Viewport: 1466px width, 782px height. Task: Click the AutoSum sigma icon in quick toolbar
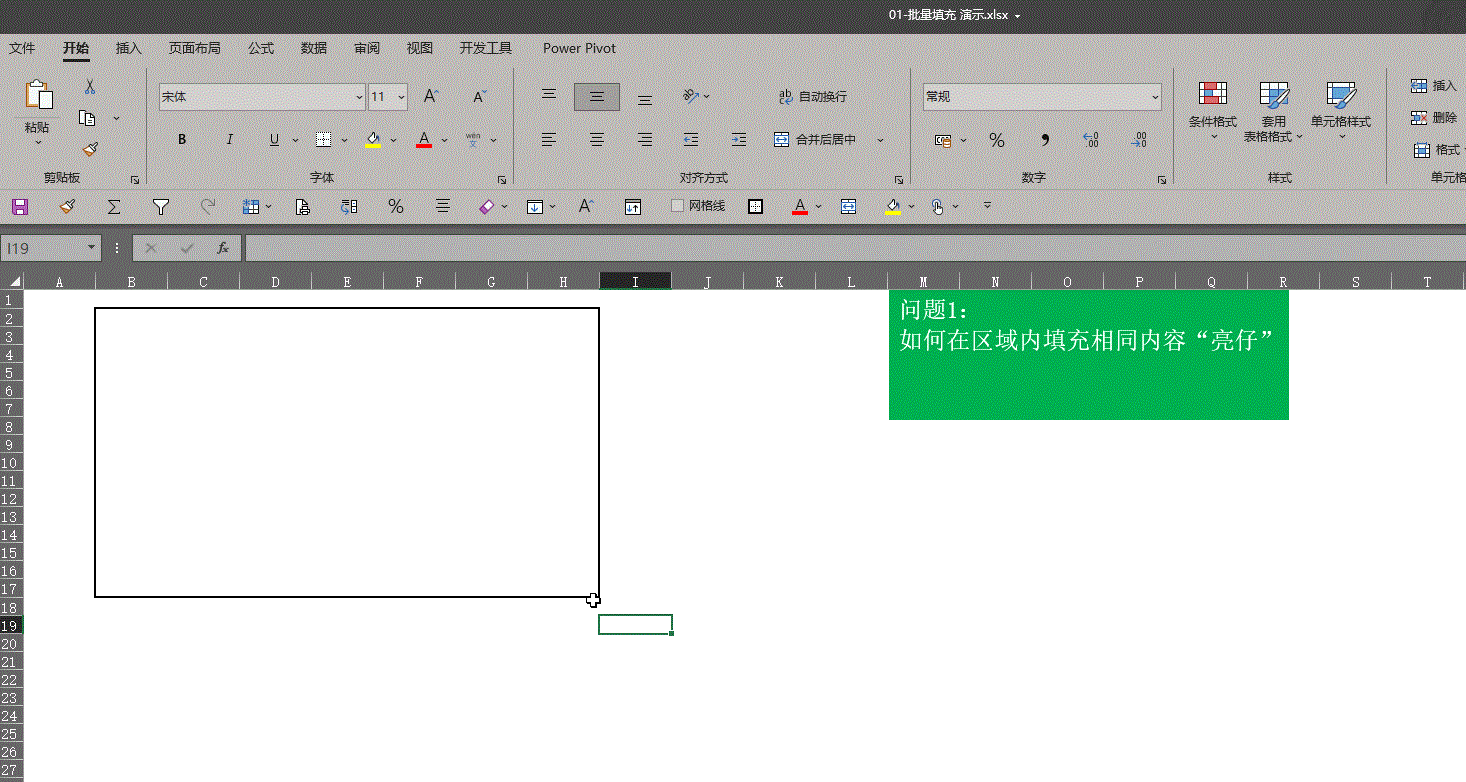click(x=114, y=206)
